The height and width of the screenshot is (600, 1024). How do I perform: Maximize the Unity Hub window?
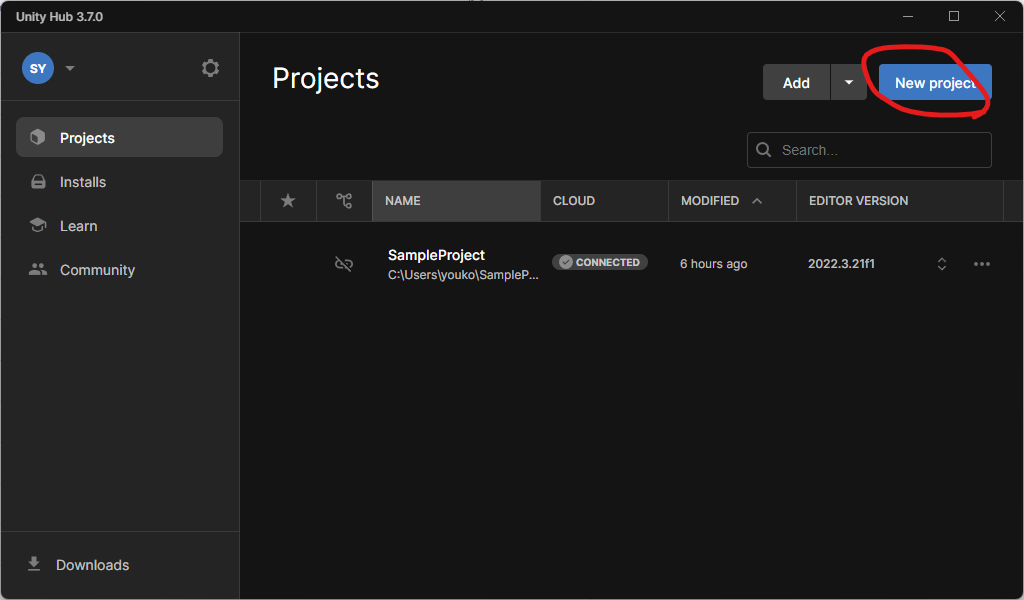pyautogui.click(x=953, y=16)
